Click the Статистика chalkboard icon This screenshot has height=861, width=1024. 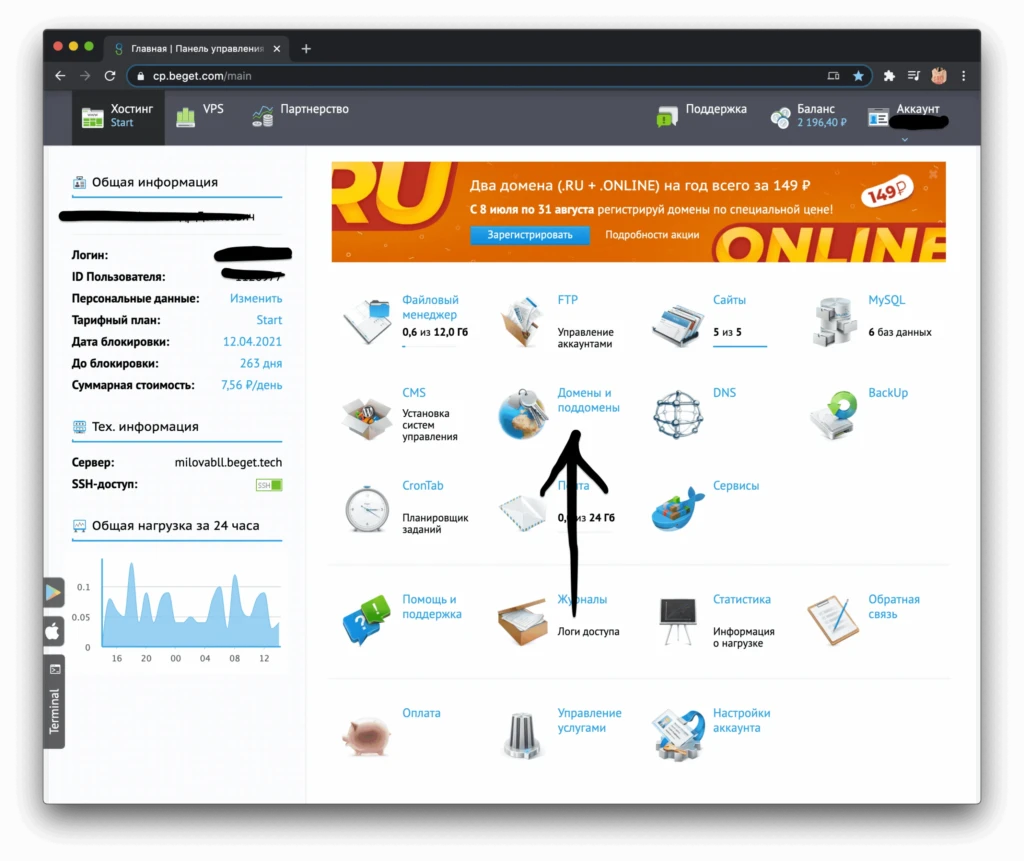(x=677, y=621)
